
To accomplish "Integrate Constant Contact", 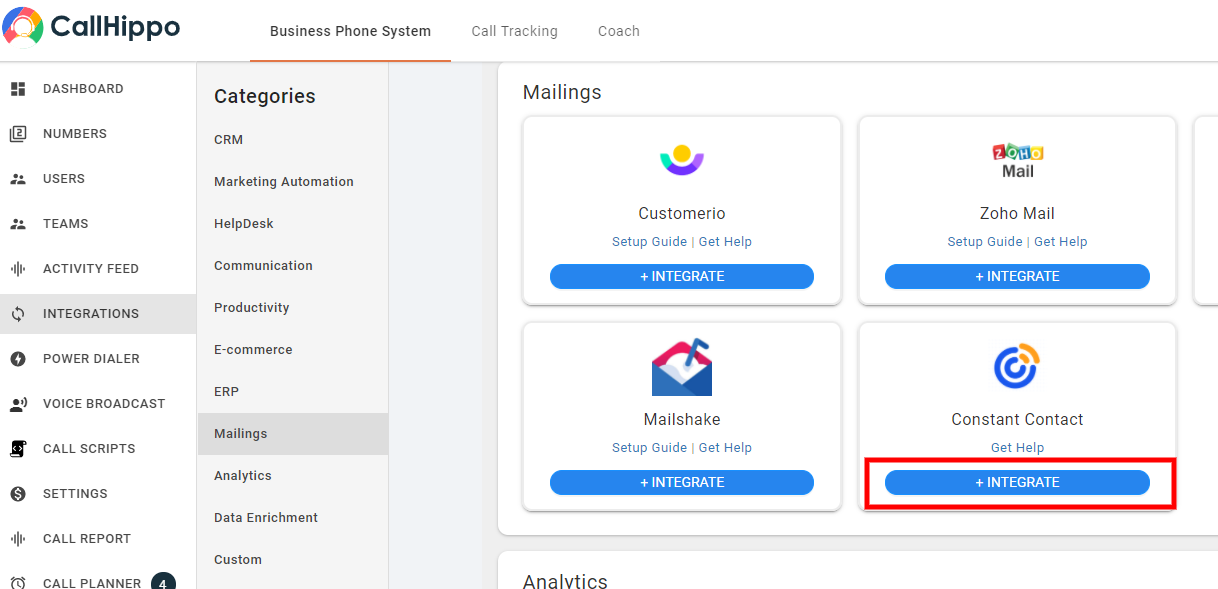I will pos(1017,482).
